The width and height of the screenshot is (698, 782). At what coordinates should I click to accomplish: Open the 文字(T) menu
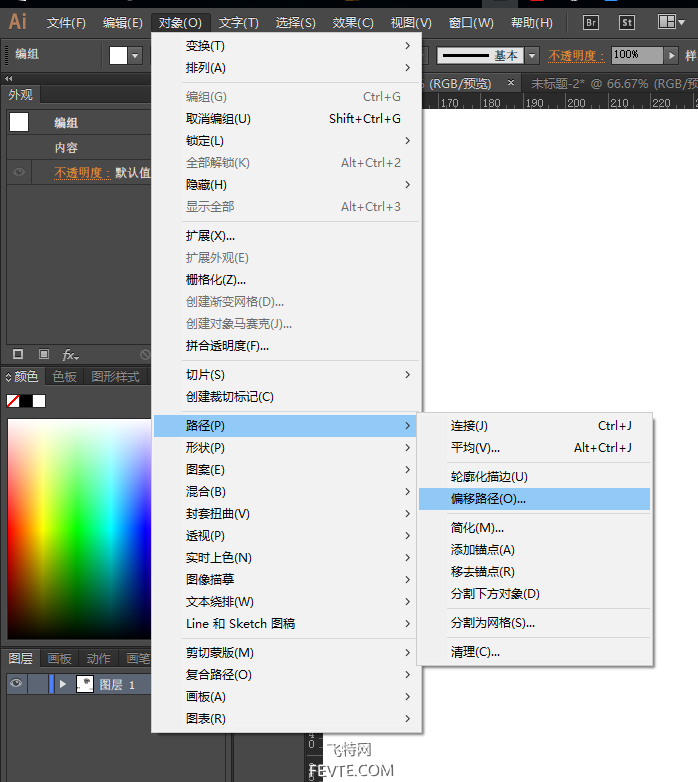(239, 23)
